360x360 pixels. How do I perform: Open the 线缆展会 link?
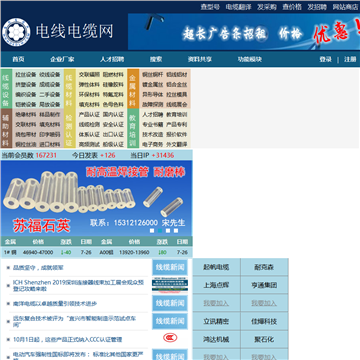pyautogui.click(x=177, y=104)
